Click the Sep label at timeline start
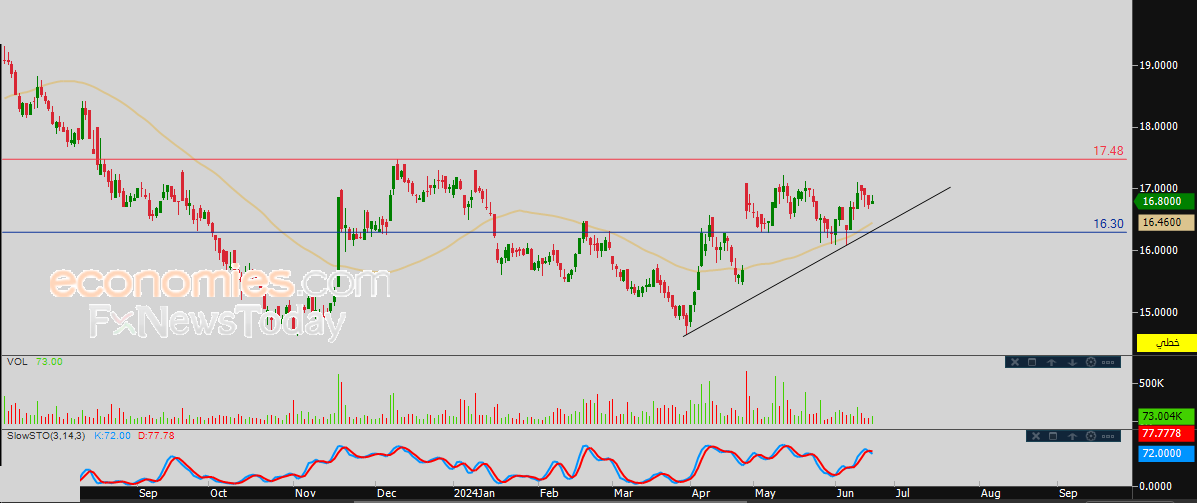Image resolution: width=1197 pixels, height=503 pixels. click(x=148, y=493)
